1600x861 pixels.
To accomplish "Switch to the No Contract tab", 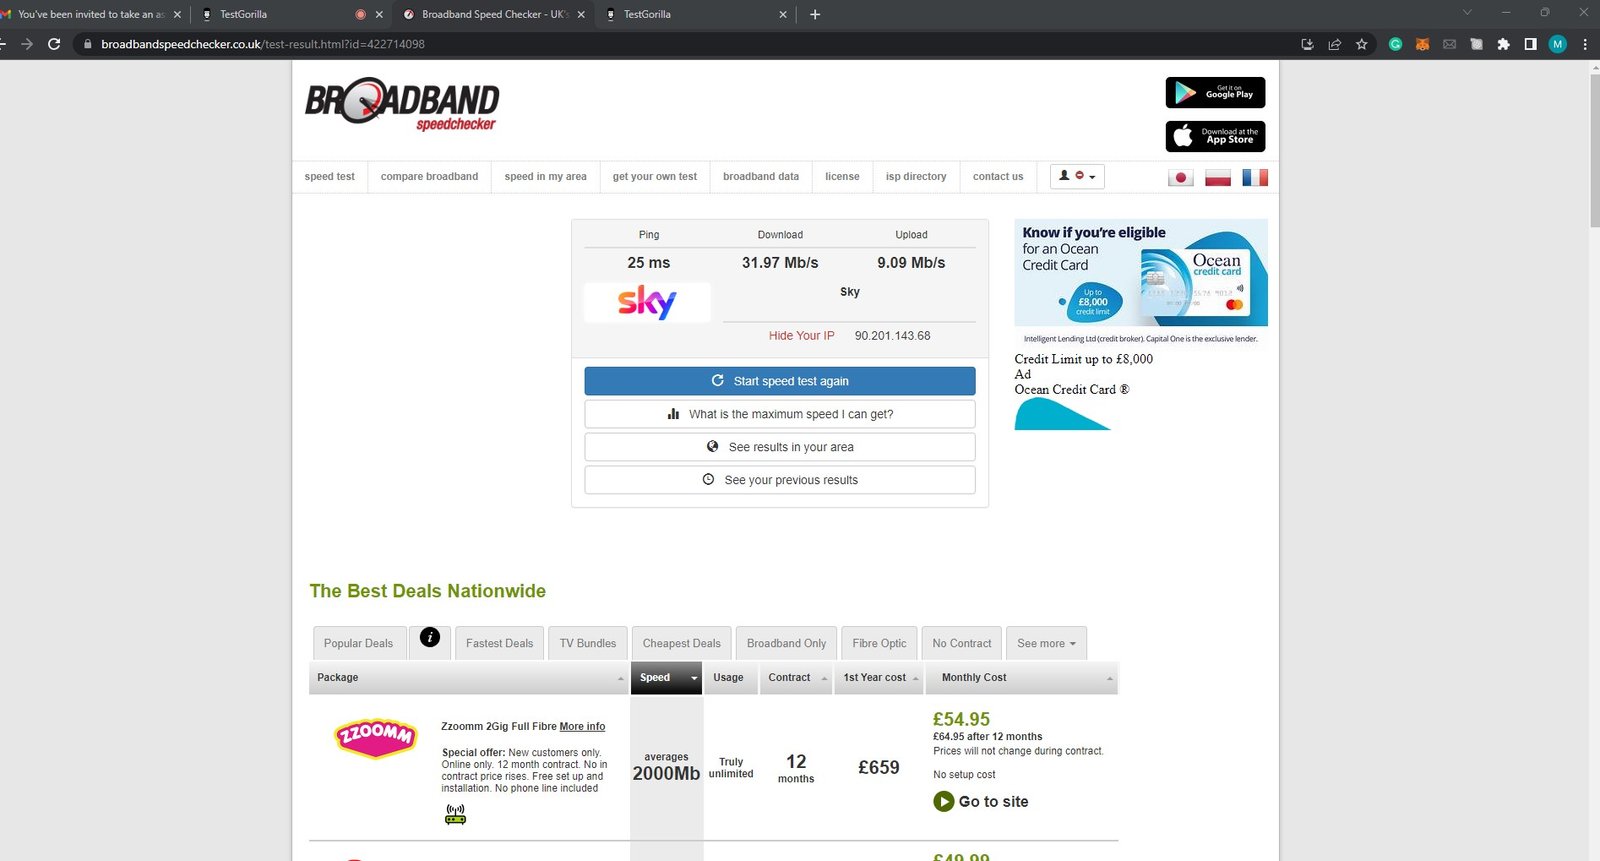I will [x=962, y=643].
